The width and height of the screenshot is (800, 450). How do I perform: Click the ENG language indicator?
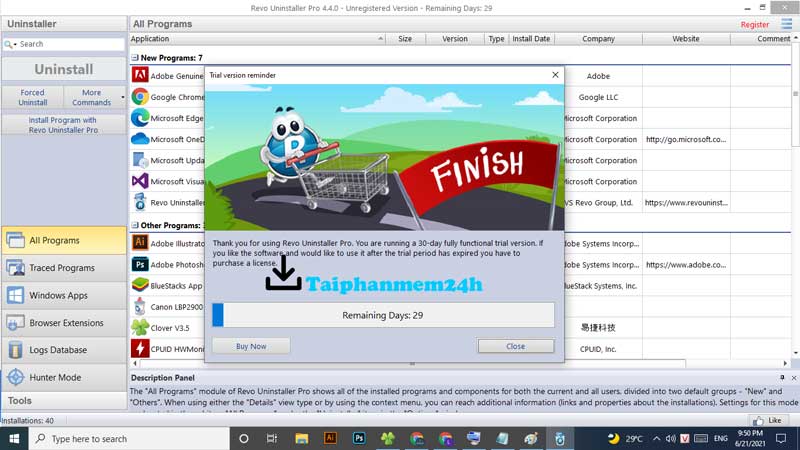[x=720, y=438]
